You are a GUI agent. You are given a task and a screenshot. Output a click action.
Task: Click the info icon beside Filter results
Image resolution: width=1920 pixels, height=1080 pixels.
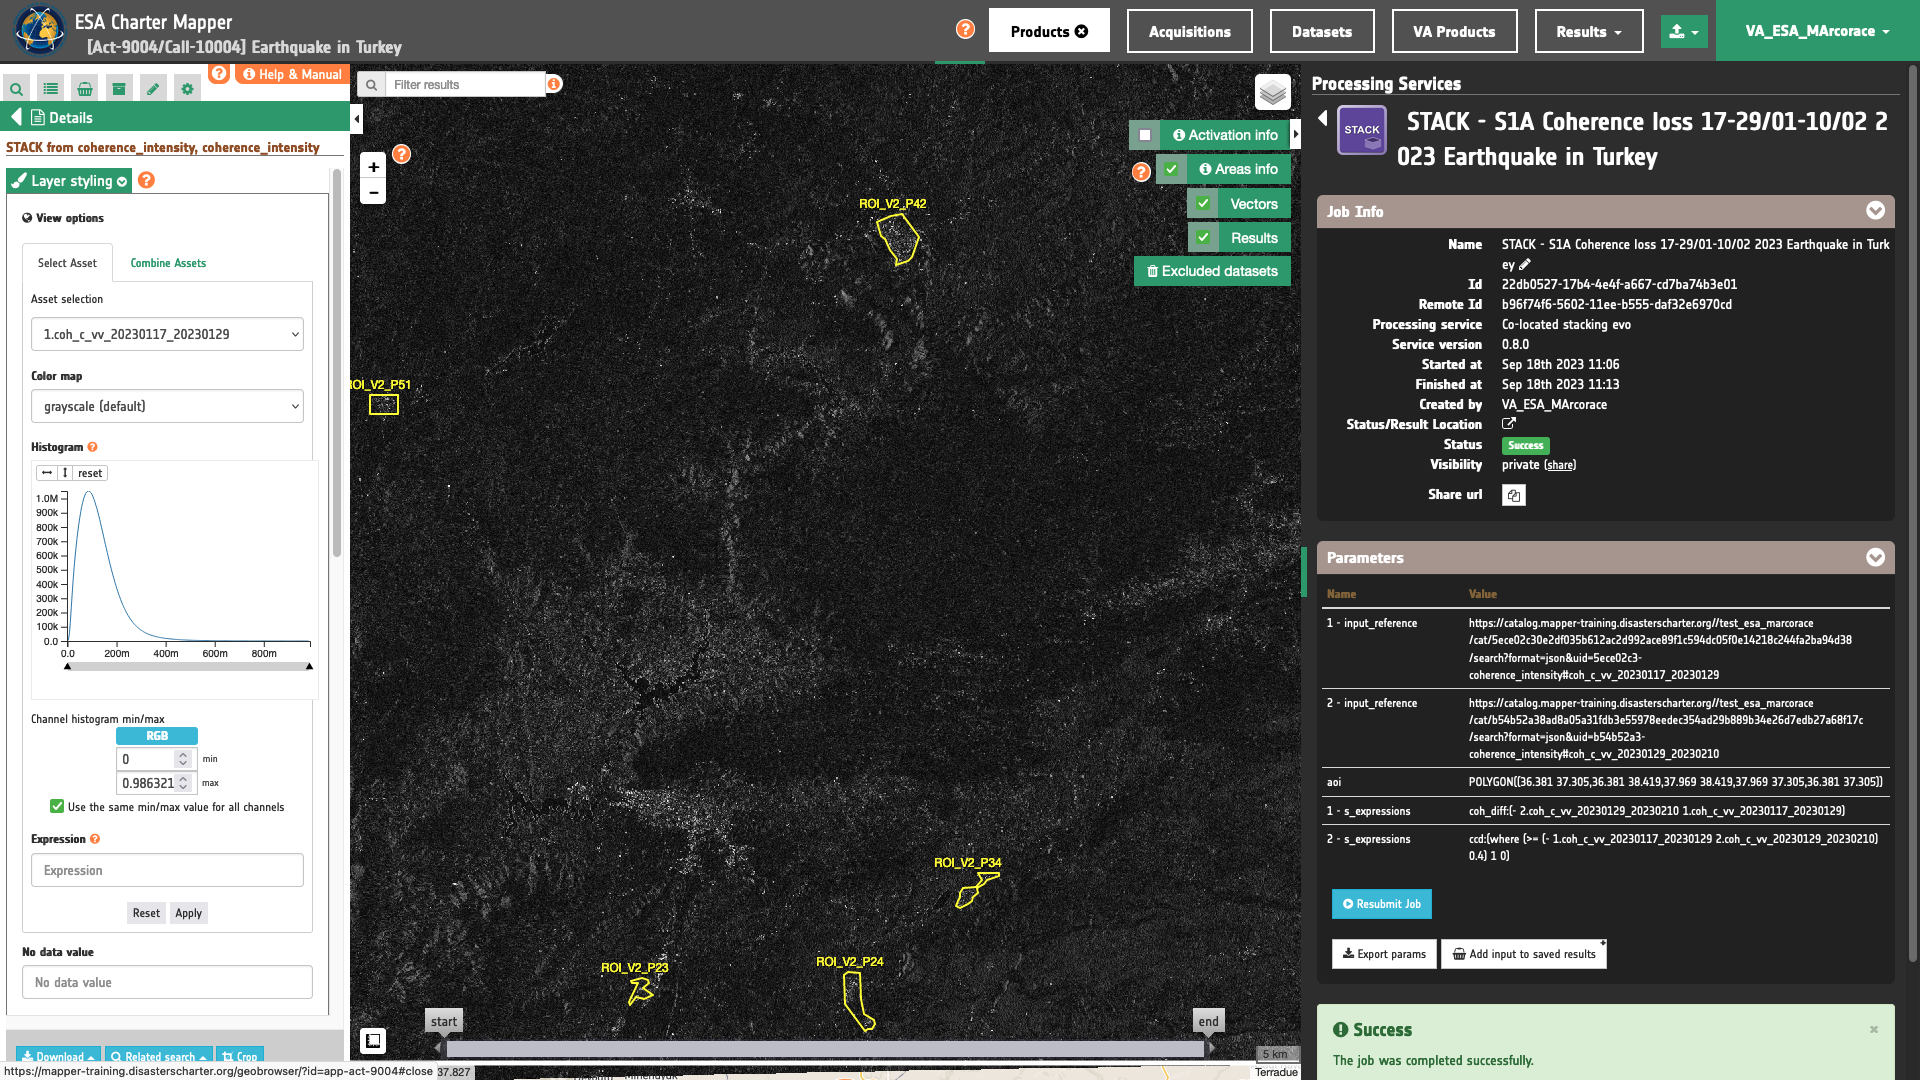pyautogui.click(x=554, y=84)
